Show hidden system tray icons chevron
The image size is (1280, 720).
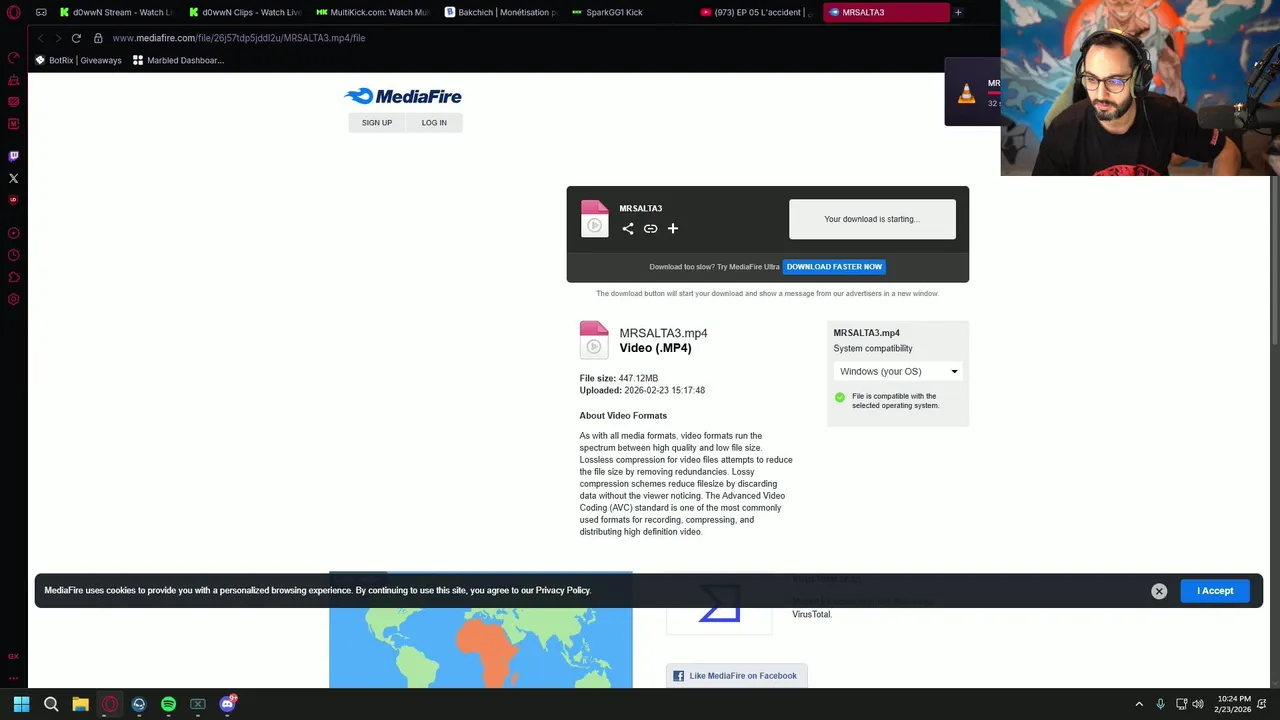[x=1138, y=704]
